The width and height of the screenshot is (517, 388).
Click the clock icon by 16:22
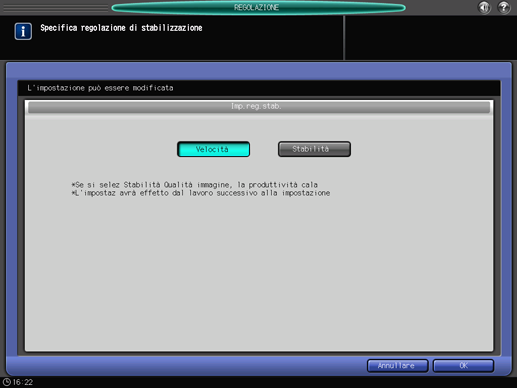point(6,382)
